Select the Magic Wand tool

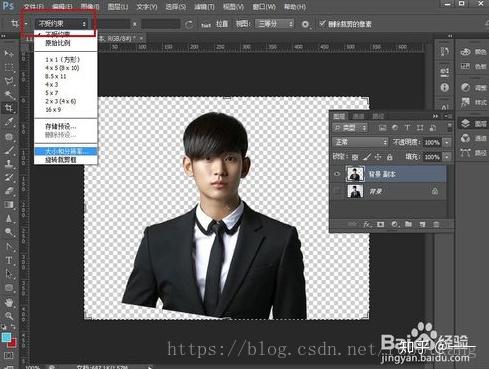pyautogui.click(x=9, y=94)
